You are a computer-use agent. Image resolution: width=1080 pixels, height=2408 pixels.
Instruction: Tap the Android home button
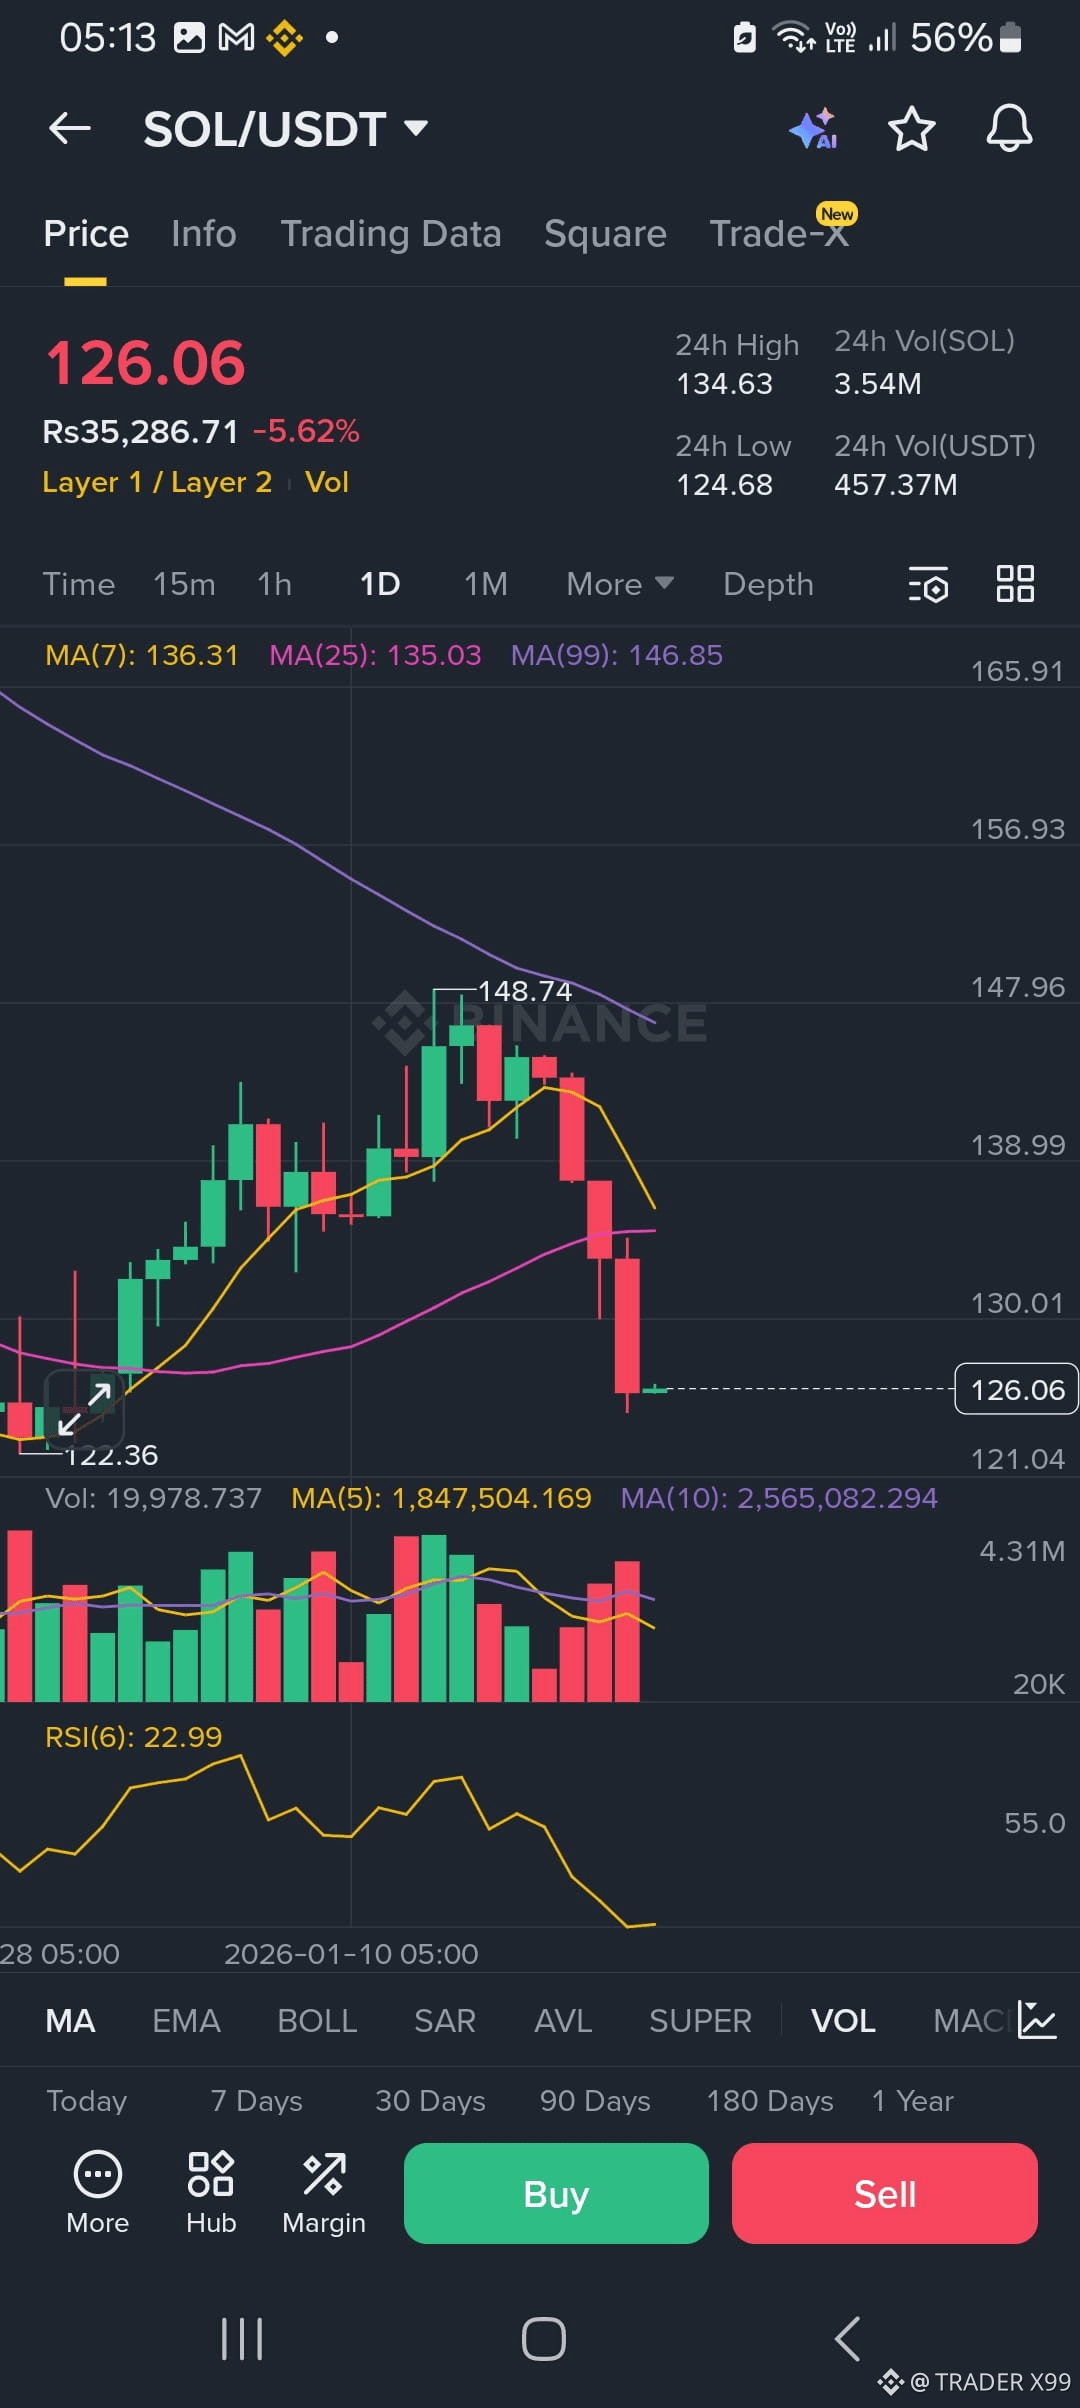[540, 2338]
